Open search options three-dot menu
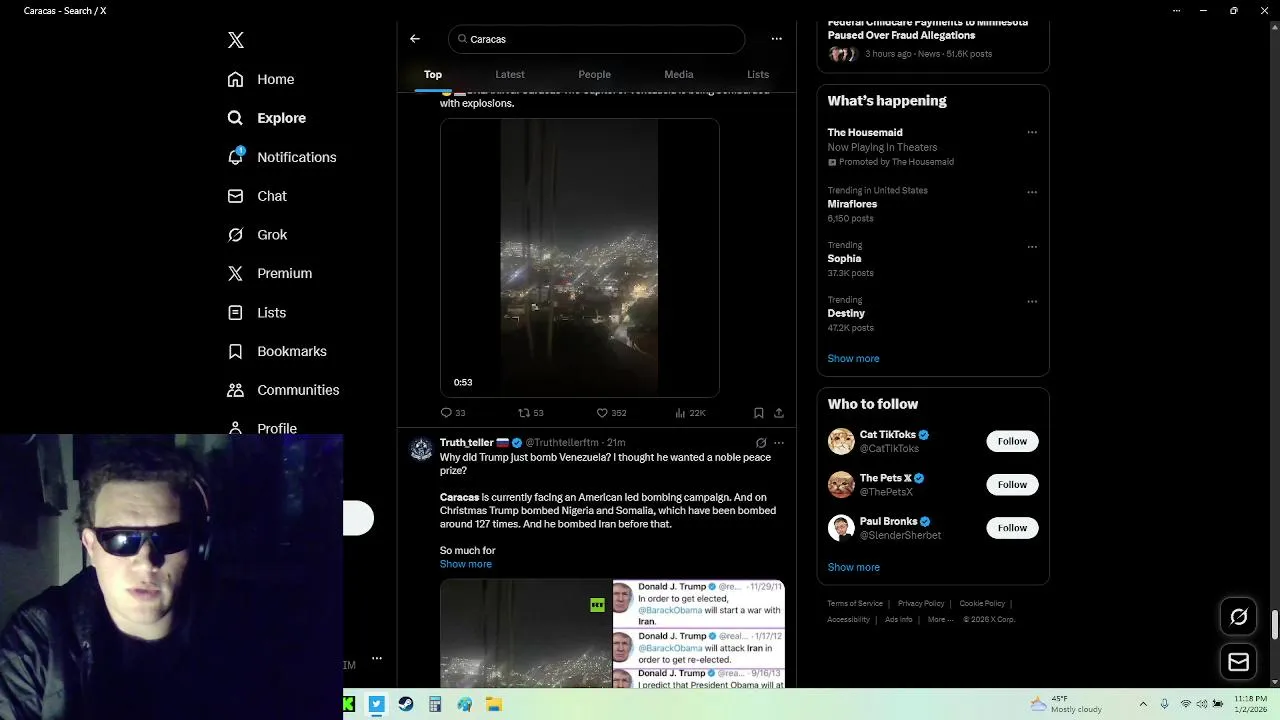 click(x=777, y=39)
